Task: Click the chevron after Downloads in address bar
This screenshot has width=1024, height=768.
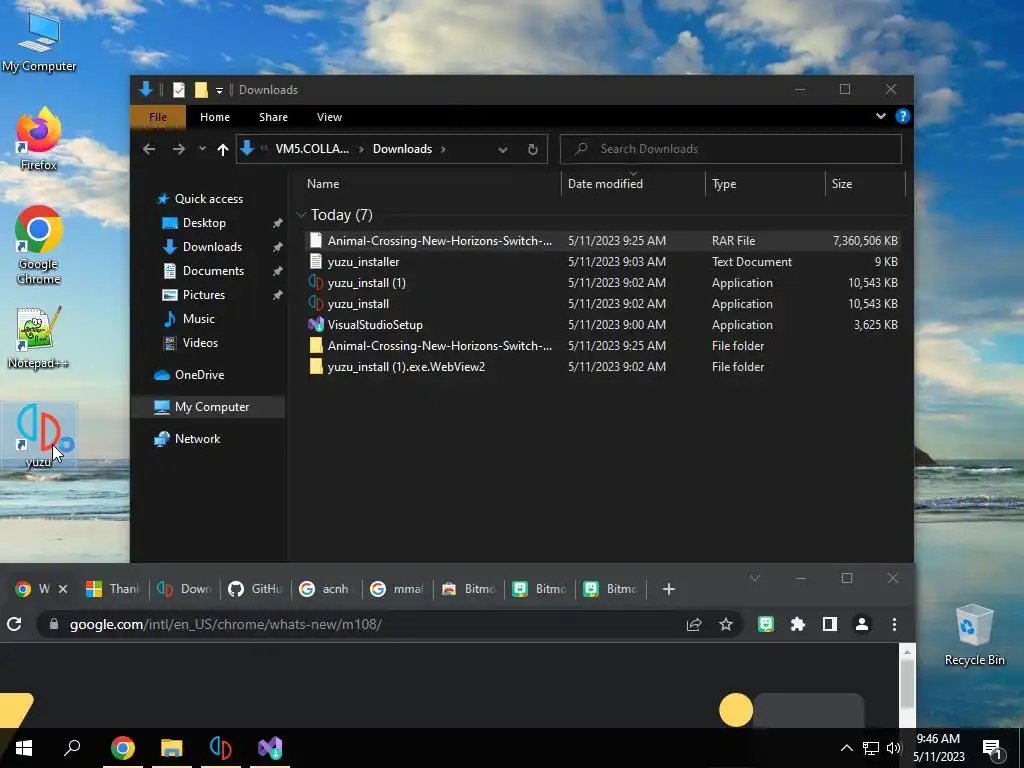Action: (x=443, y=149)
